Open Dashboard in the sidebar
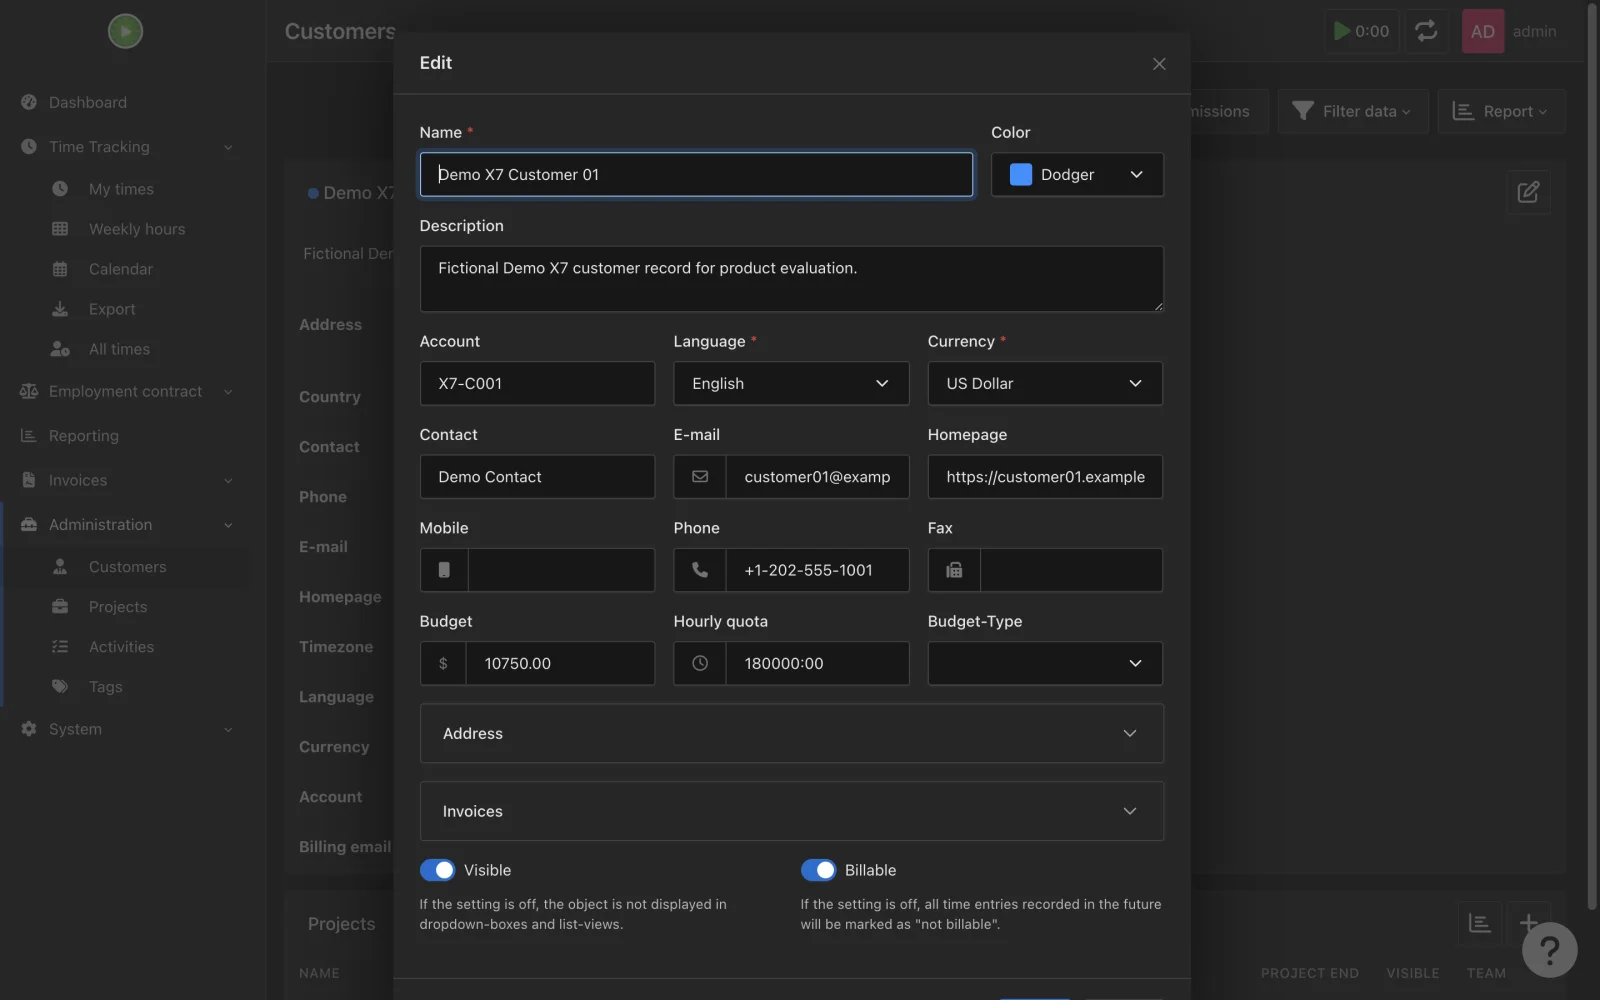Screen dimensions: 1600x1000 [88, 102]
